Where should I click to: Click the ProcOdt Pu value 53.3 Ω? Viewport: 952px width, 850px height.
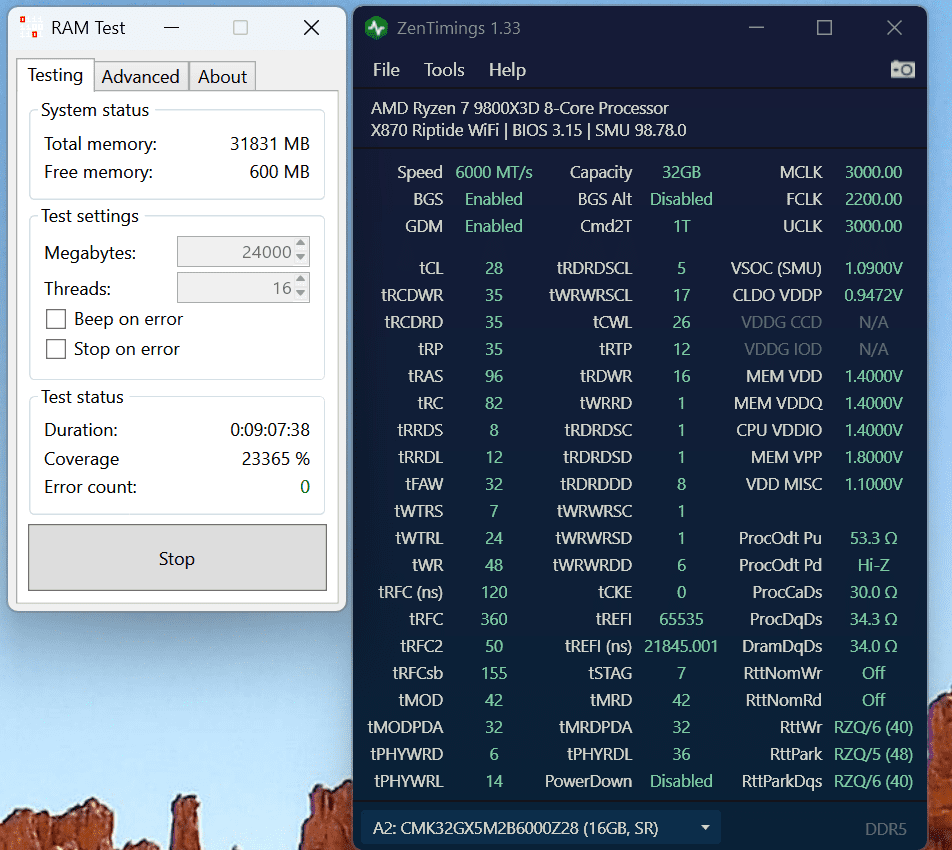click(x=874, y=539)
